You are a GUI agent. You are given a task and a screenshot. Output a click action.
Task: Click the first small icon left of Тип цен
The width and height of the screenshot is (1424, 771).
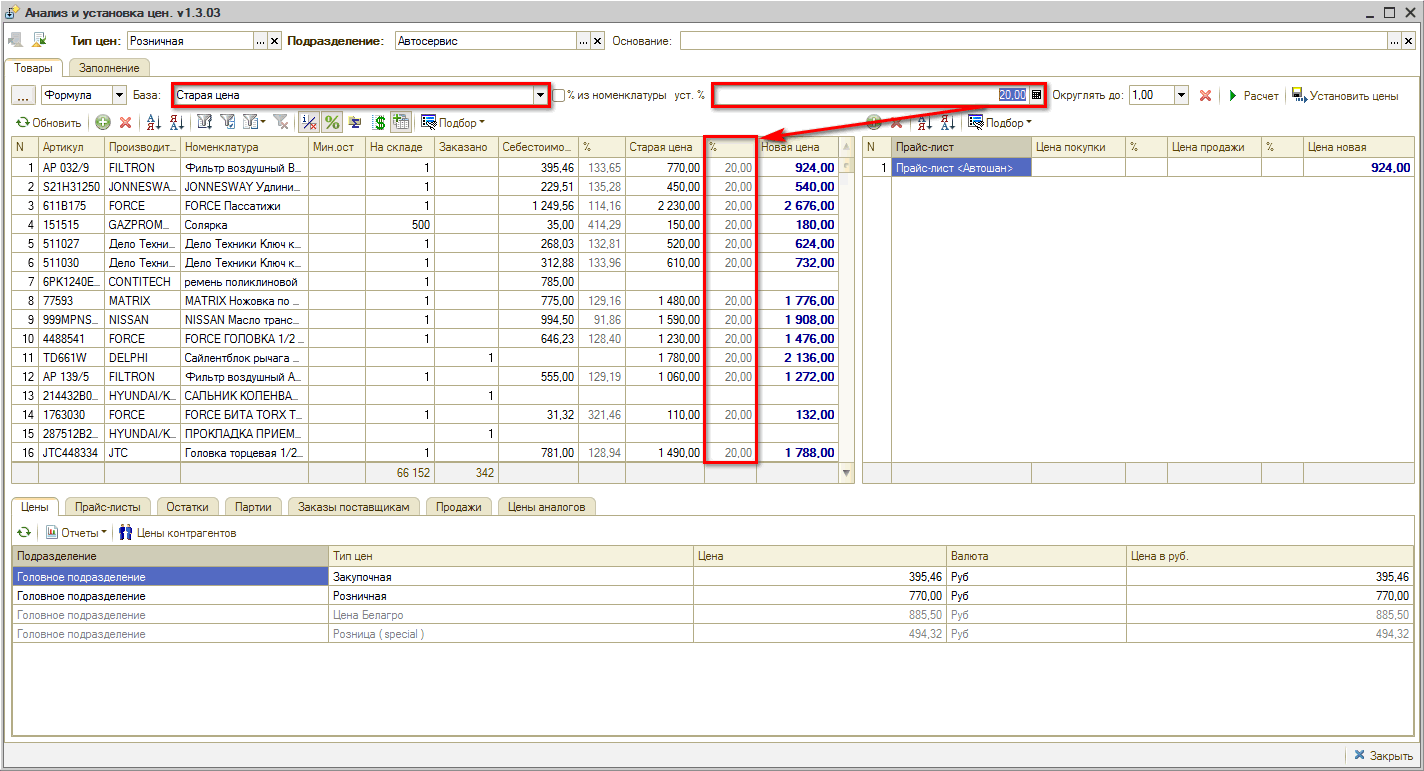coord(16,40)
